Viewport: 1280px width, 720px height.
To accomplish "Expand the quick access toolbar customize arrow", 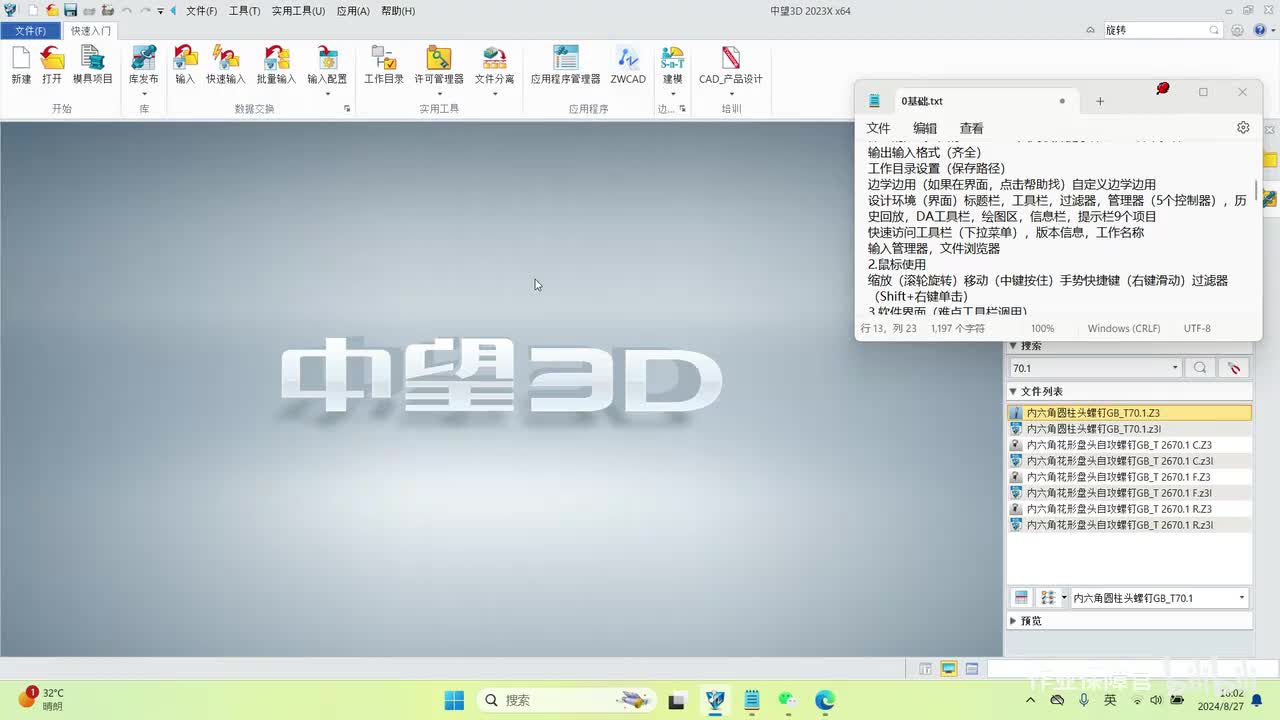I will pyautogui.click(x=160, y=11).
